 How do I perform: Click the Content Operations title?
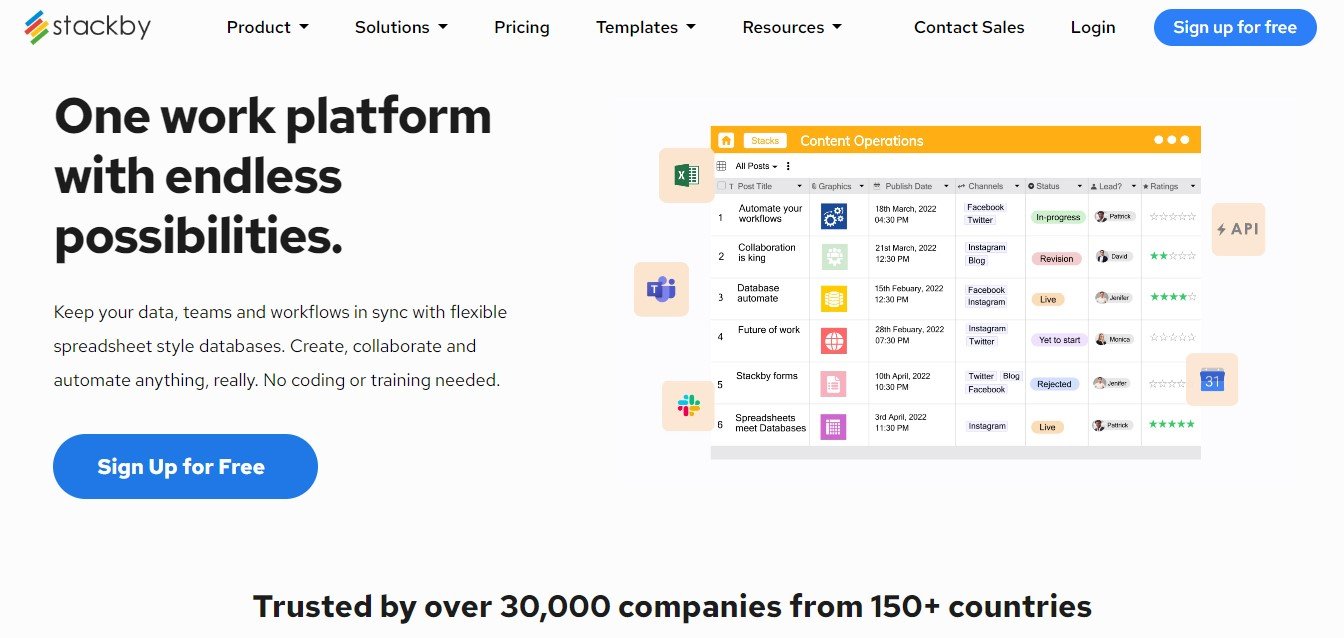coord(862,141)
